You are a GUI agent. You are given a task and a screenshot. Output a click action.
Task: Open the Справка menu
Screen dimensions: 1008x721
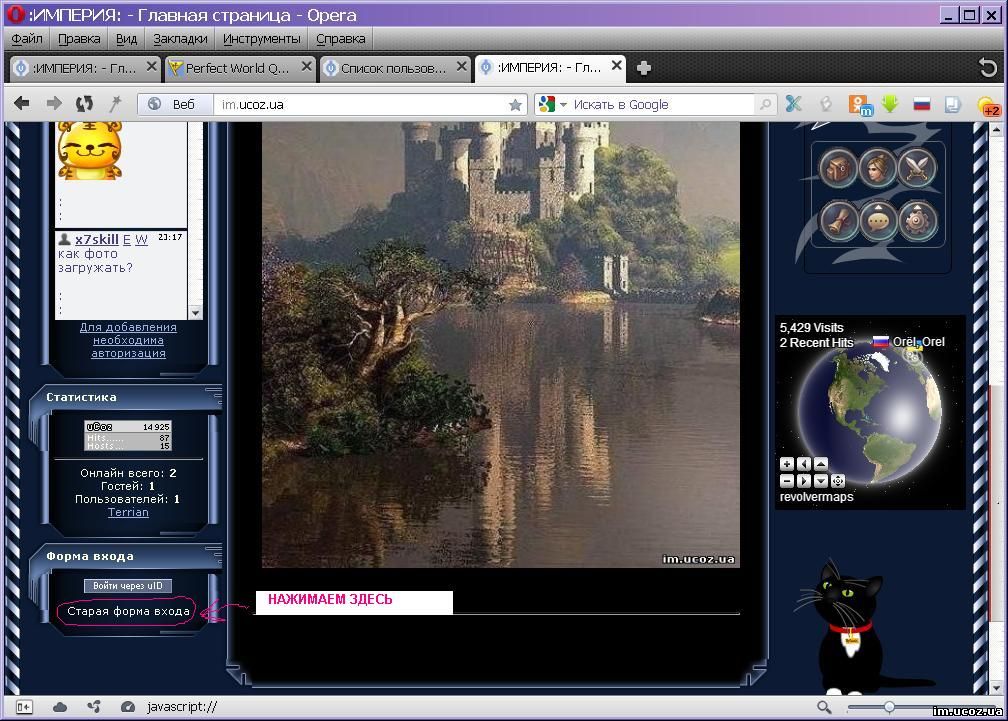pyautogui.click(x=341, y=39)
